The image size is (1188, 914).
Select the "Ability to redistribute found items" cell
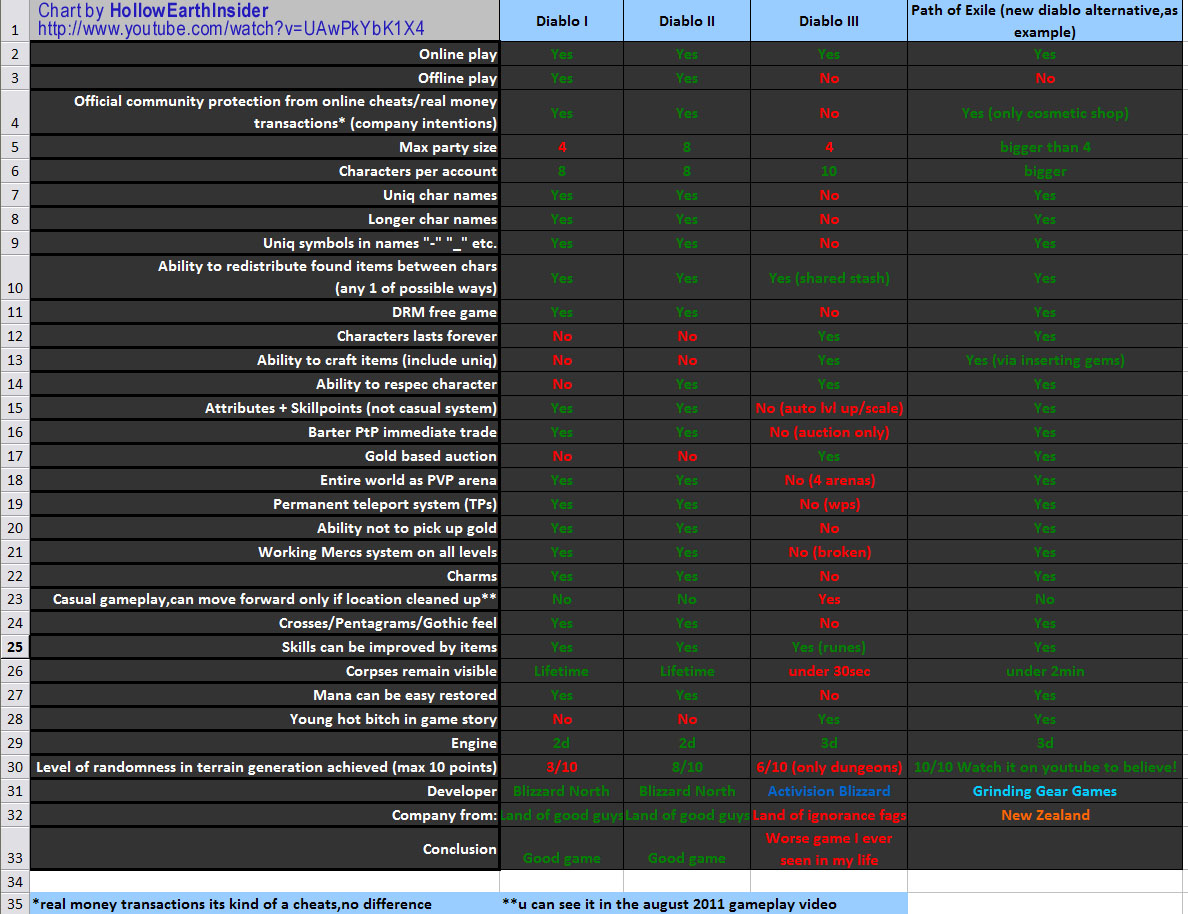[x=264, y=277]
